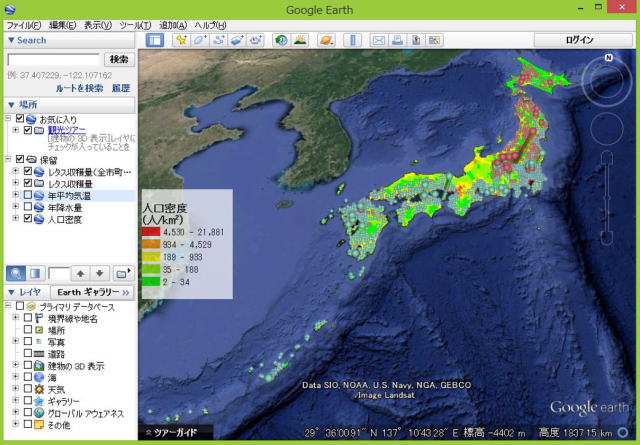Click the search text input field
Viewport: 640px width, 445px height.
(x=53, y=60)
